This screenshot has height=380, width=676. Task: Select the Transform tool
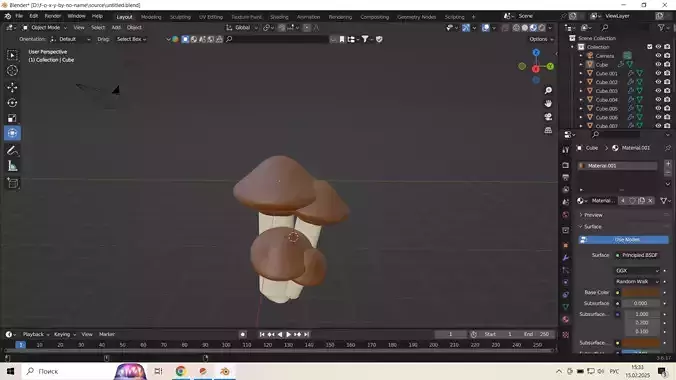[12, 133]
